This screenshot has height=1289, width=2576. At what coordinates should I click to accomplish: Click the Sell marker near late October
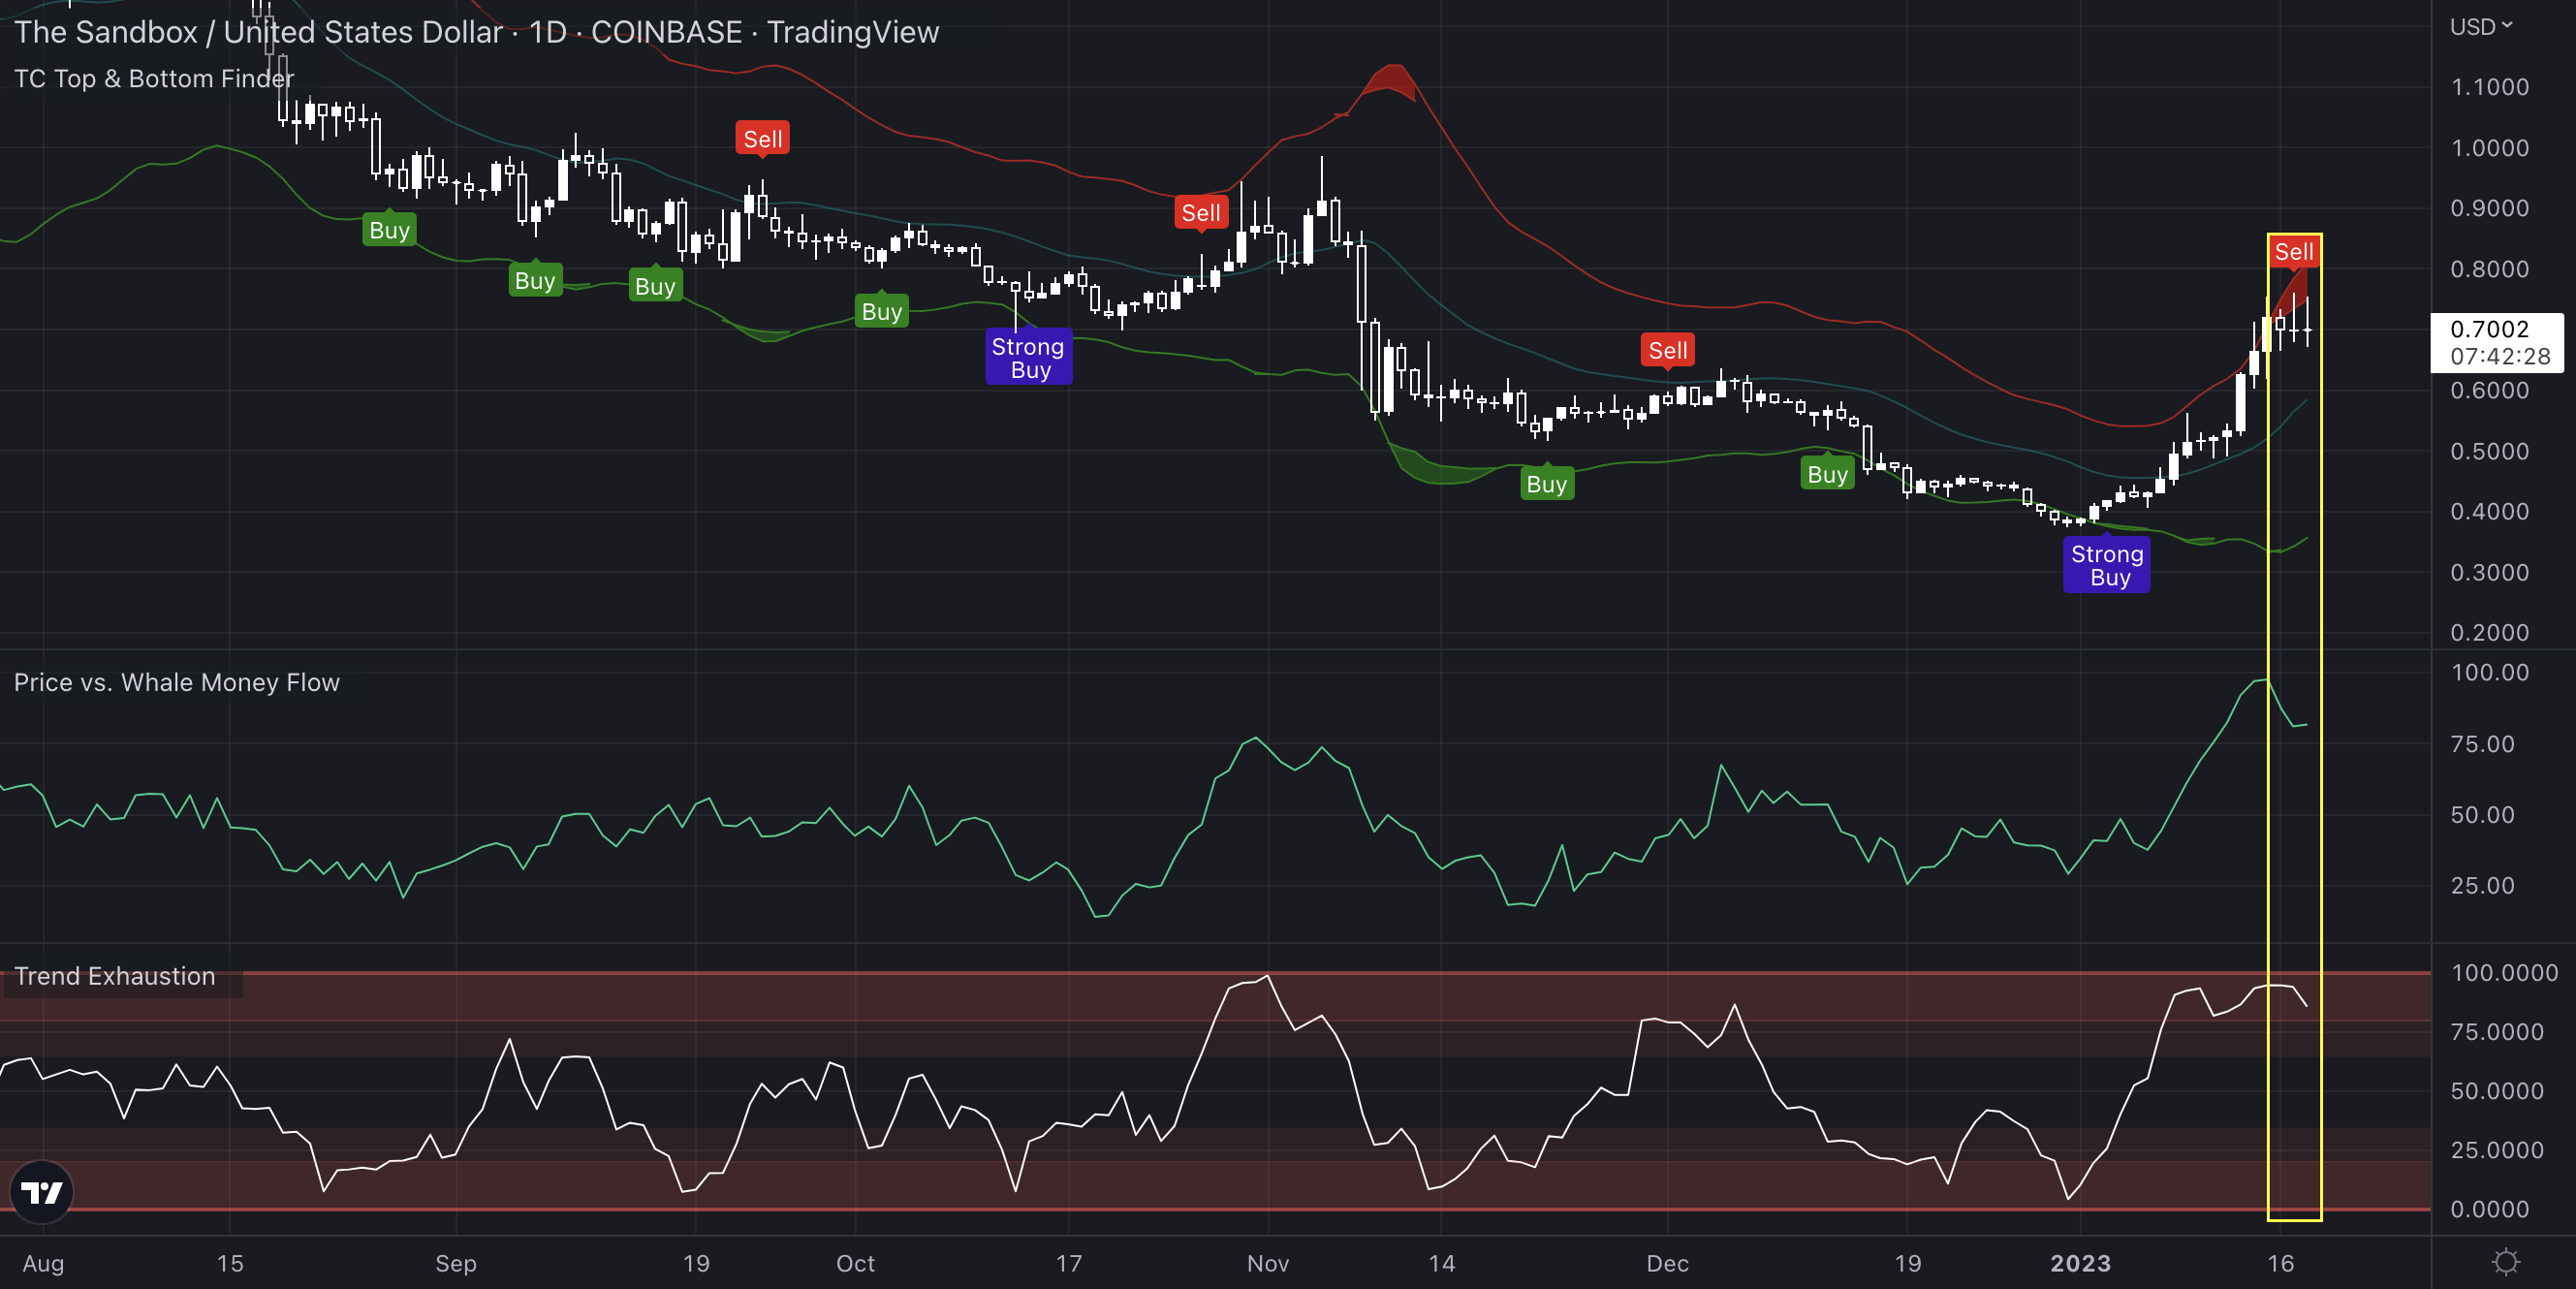[1201, 213]
